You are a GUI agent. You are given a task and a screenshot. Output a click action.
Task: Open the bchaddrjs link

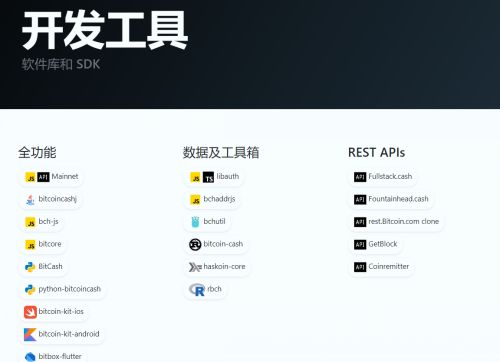click(219, 199)
